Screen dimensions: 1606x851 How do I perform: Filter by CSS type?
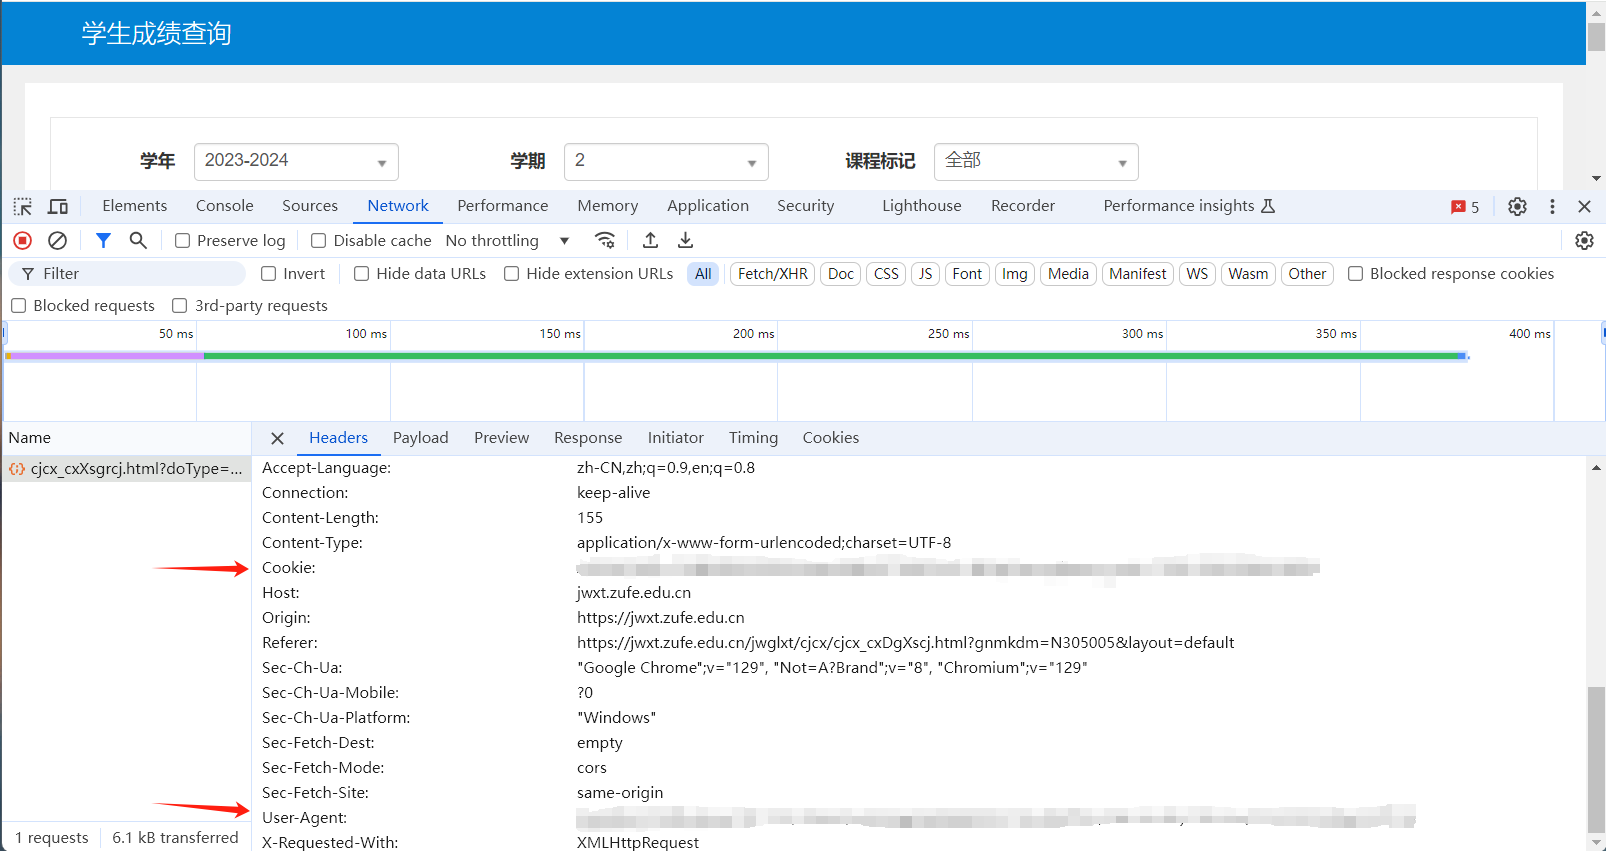tap(886, 274)
